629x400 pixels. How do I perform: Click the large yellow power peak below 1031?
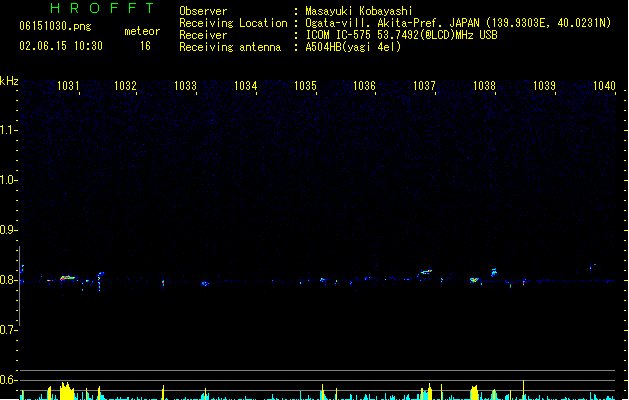tap(67, 391)
